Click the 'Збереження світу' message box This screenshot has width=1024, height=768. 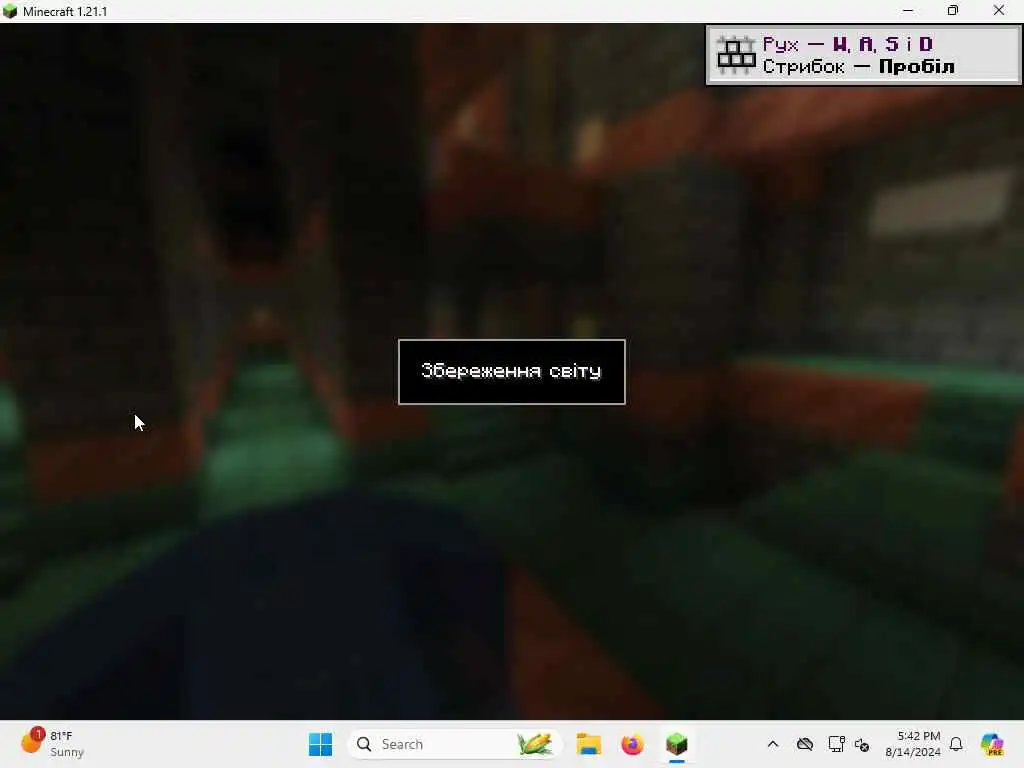coord(511,372)
